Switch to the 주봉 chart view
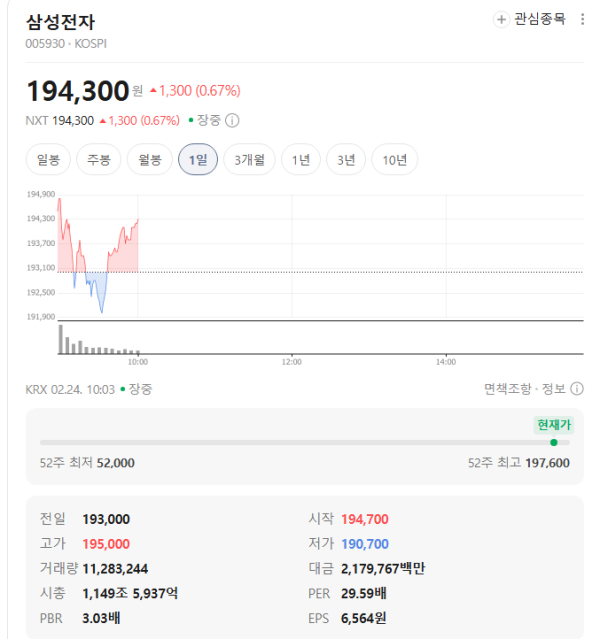600x639 pixels. (98, 159)
